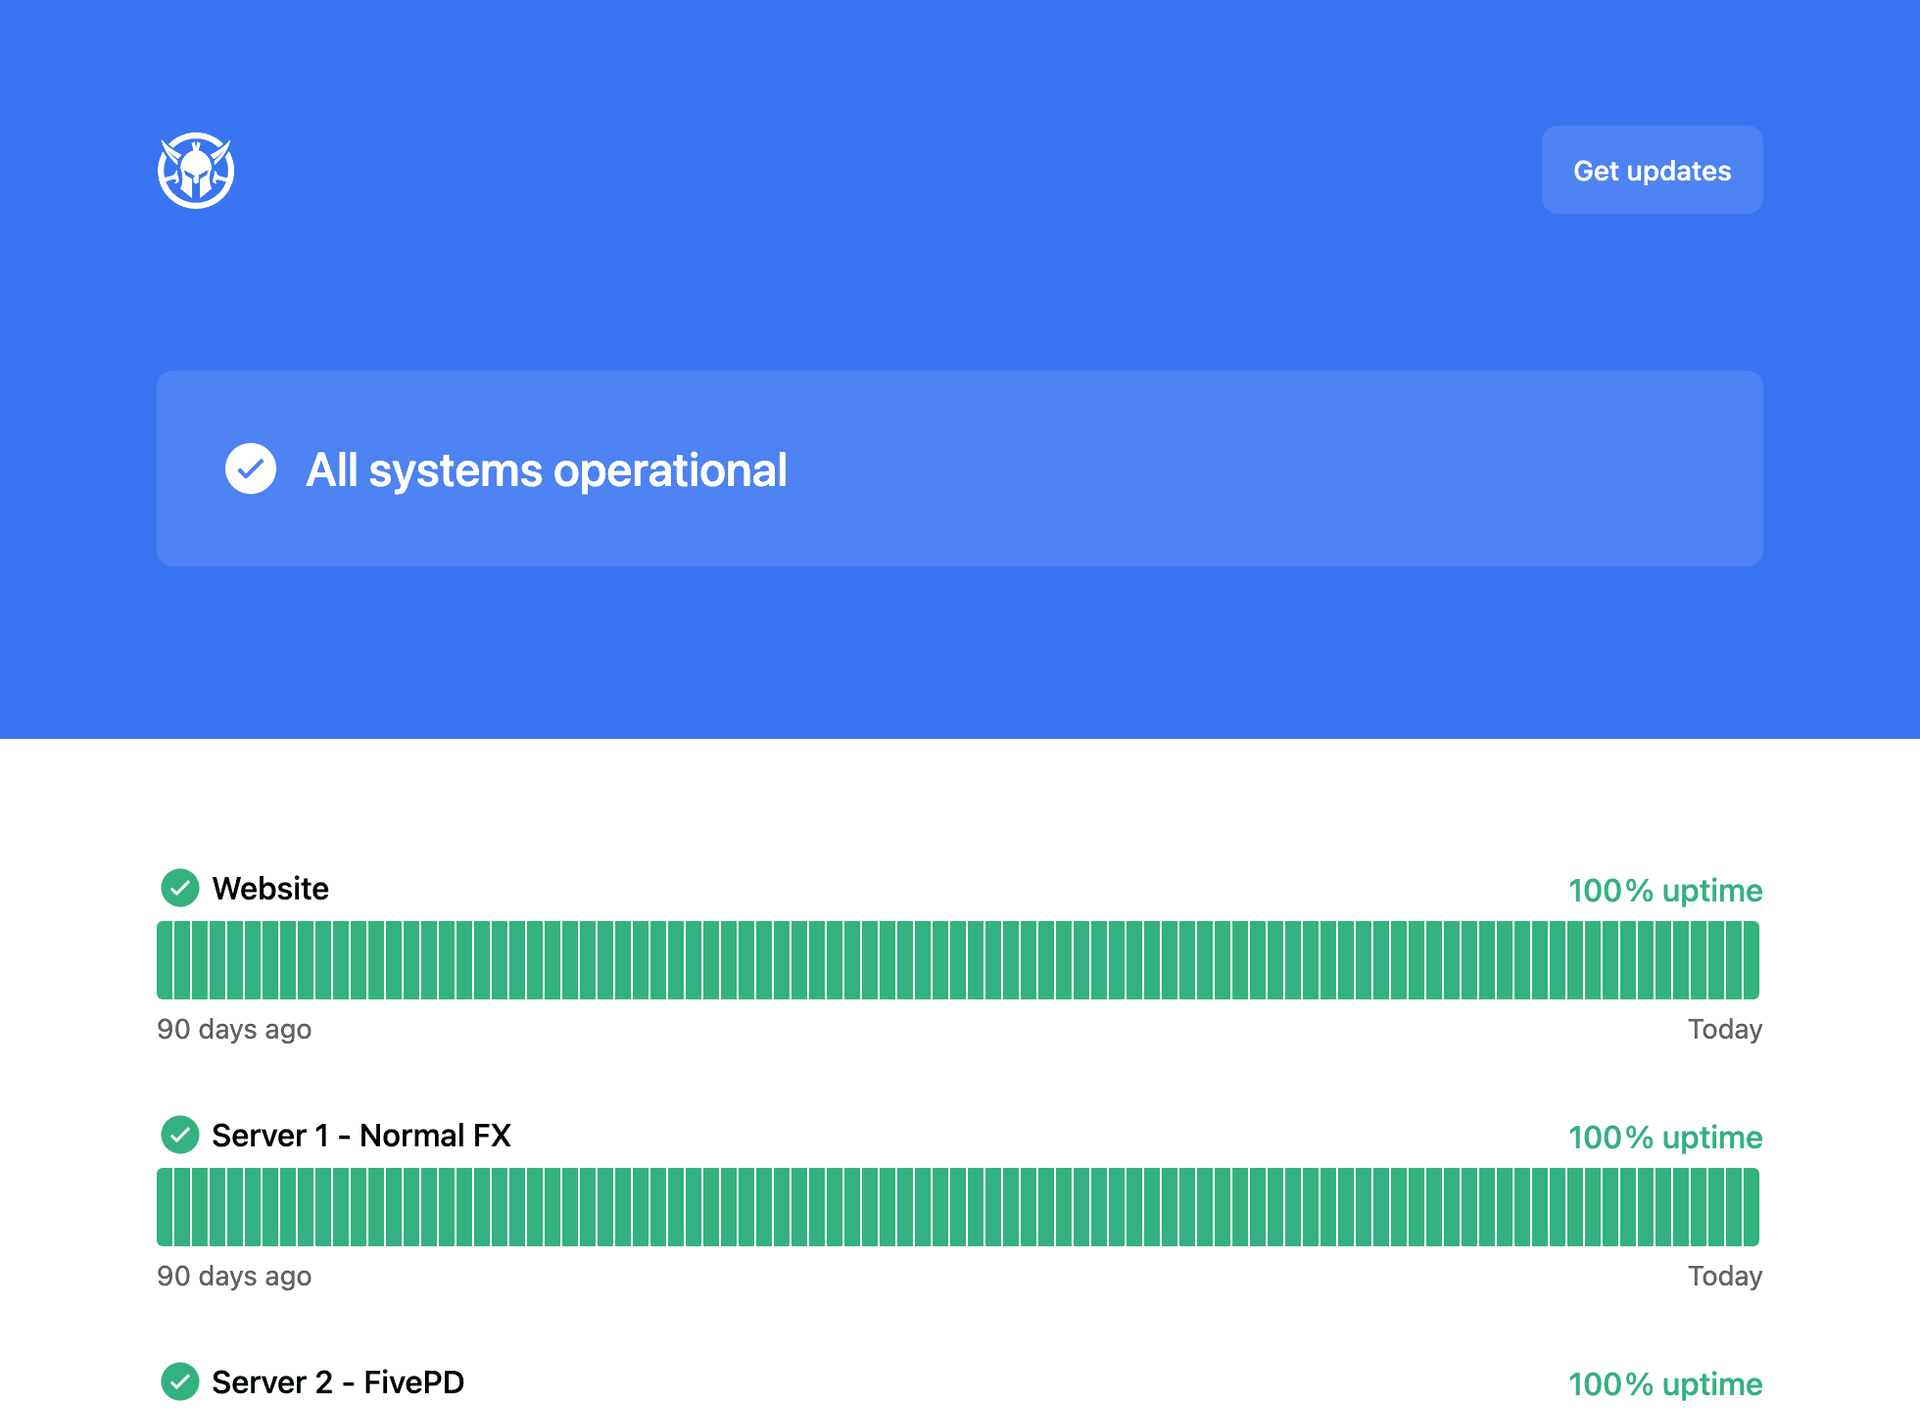The height and width of the screenshot is (1415, 1920).
Task: Click Server 1 100% uptime label
Action: click(x=1664, y=1138)
